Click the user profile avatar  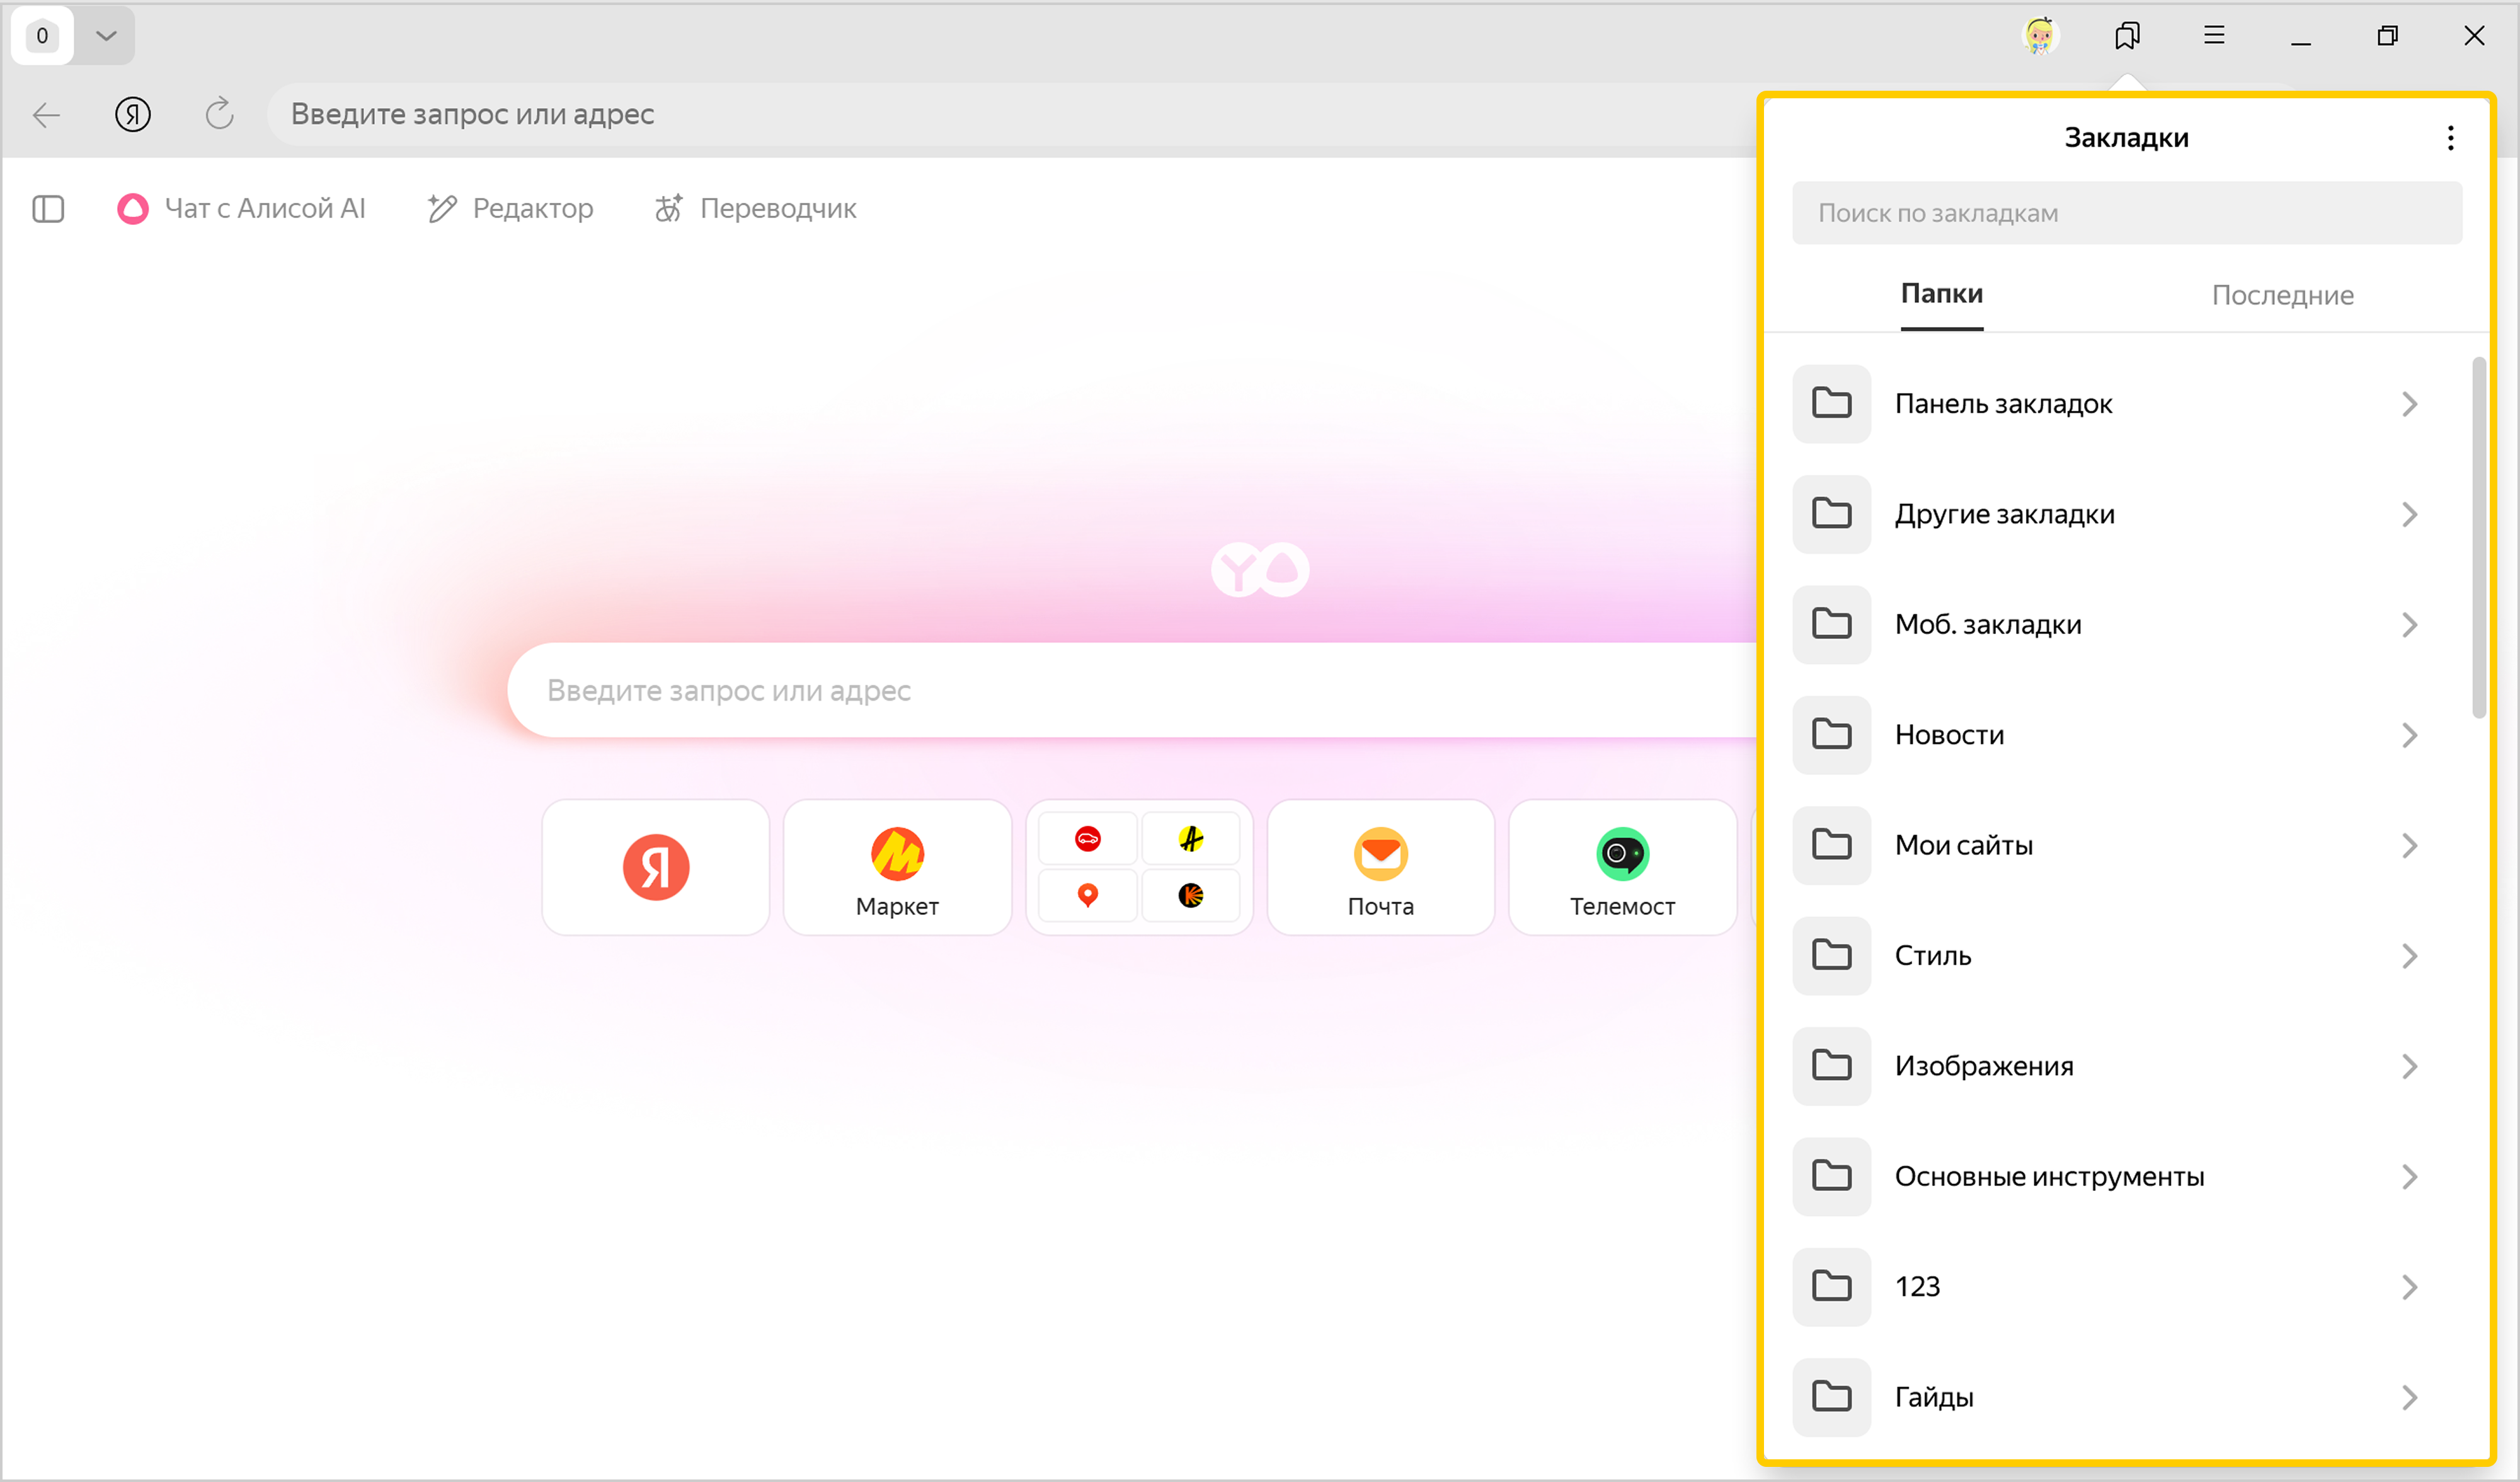point(2040,36)
